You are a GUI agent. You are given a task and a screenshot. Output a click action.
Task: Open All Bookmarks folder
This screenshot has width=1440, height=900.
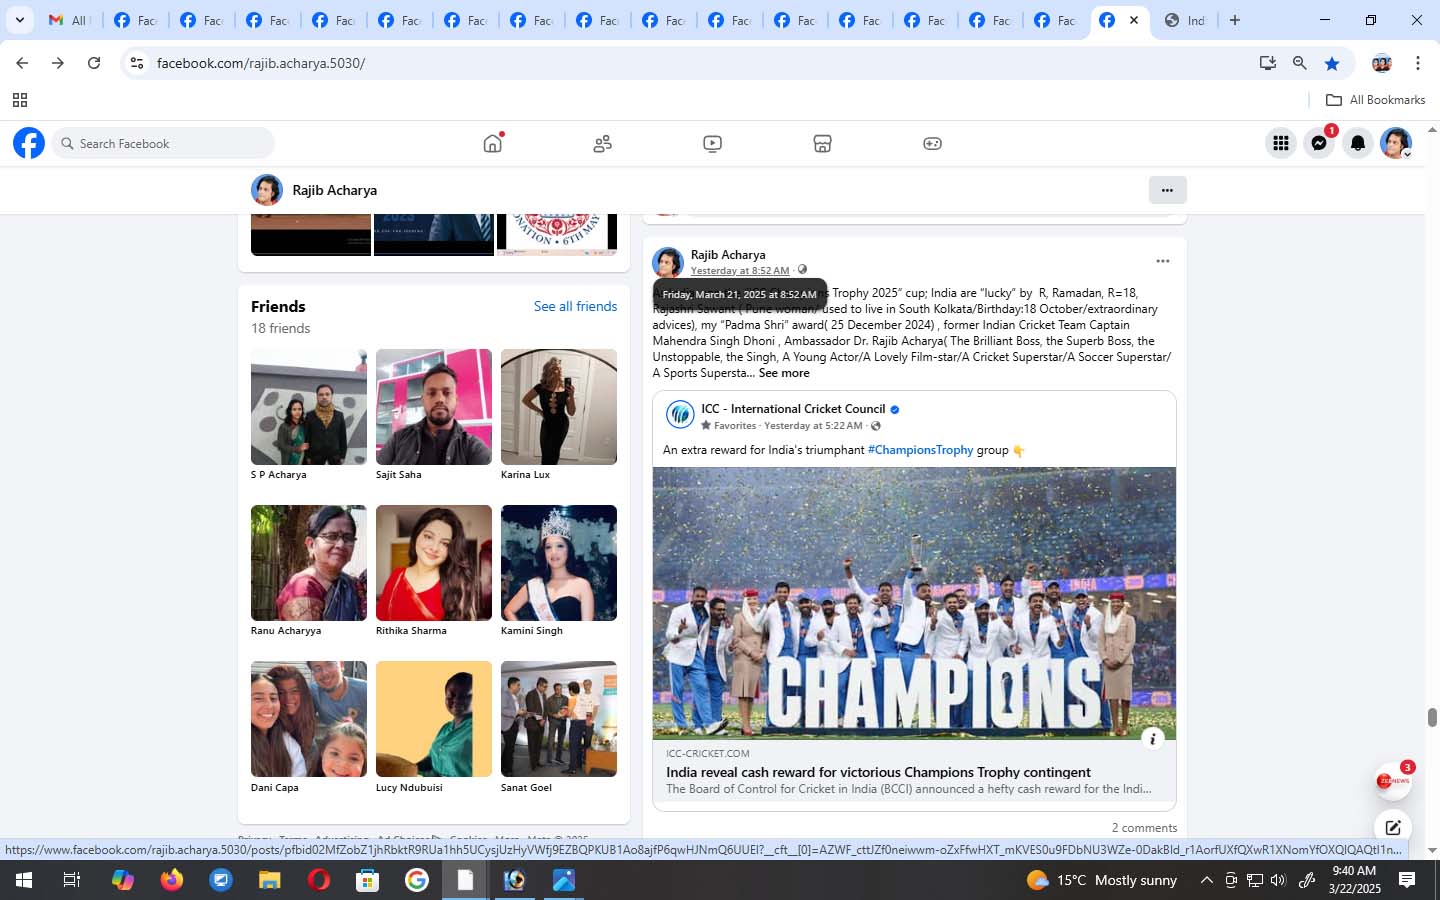click(1375, 100)
